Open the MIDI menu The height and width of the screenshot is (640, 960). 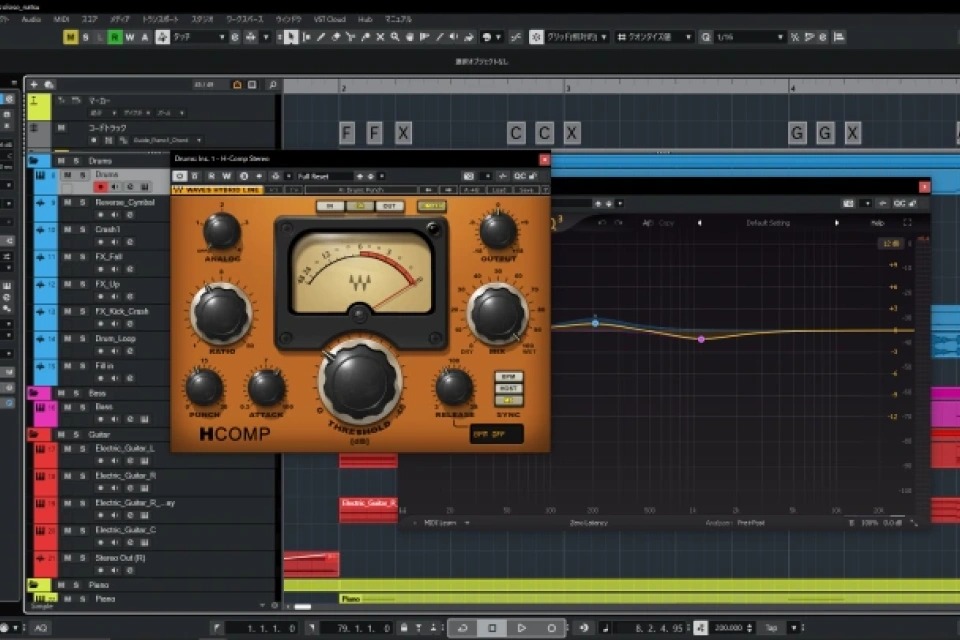(61, 19)
